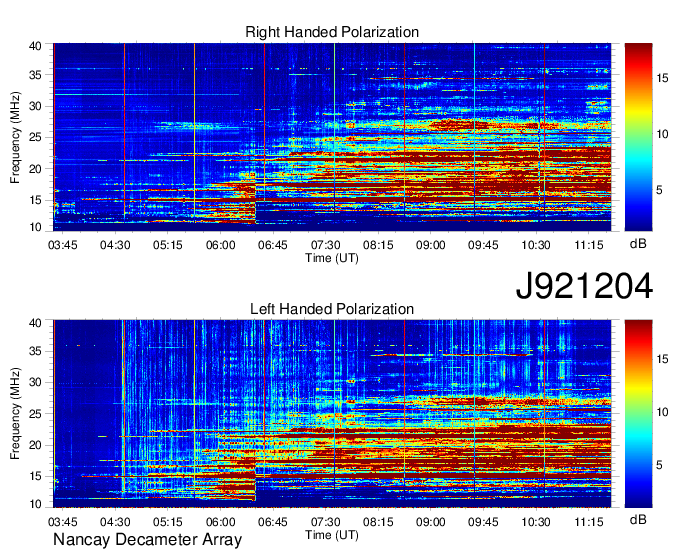Click 08:15 time tick in Right Handed panel
This screenshot has height=552, width=680.
coord(378,245)
